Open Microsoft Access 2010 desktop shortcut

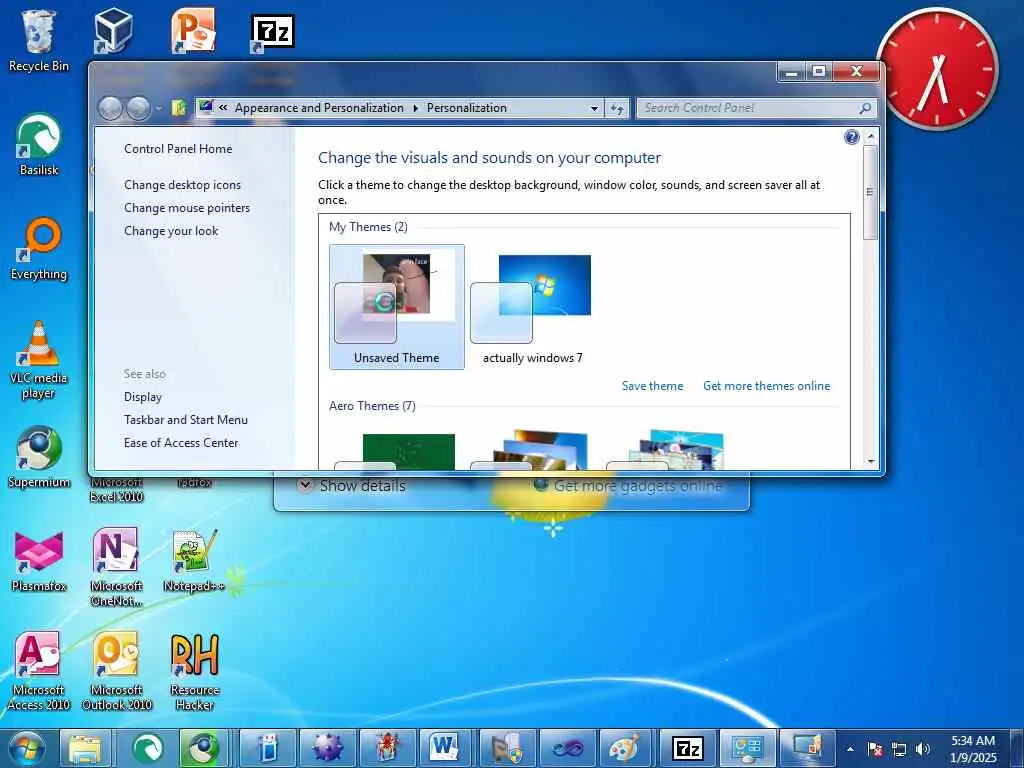(x=39, y=671)
